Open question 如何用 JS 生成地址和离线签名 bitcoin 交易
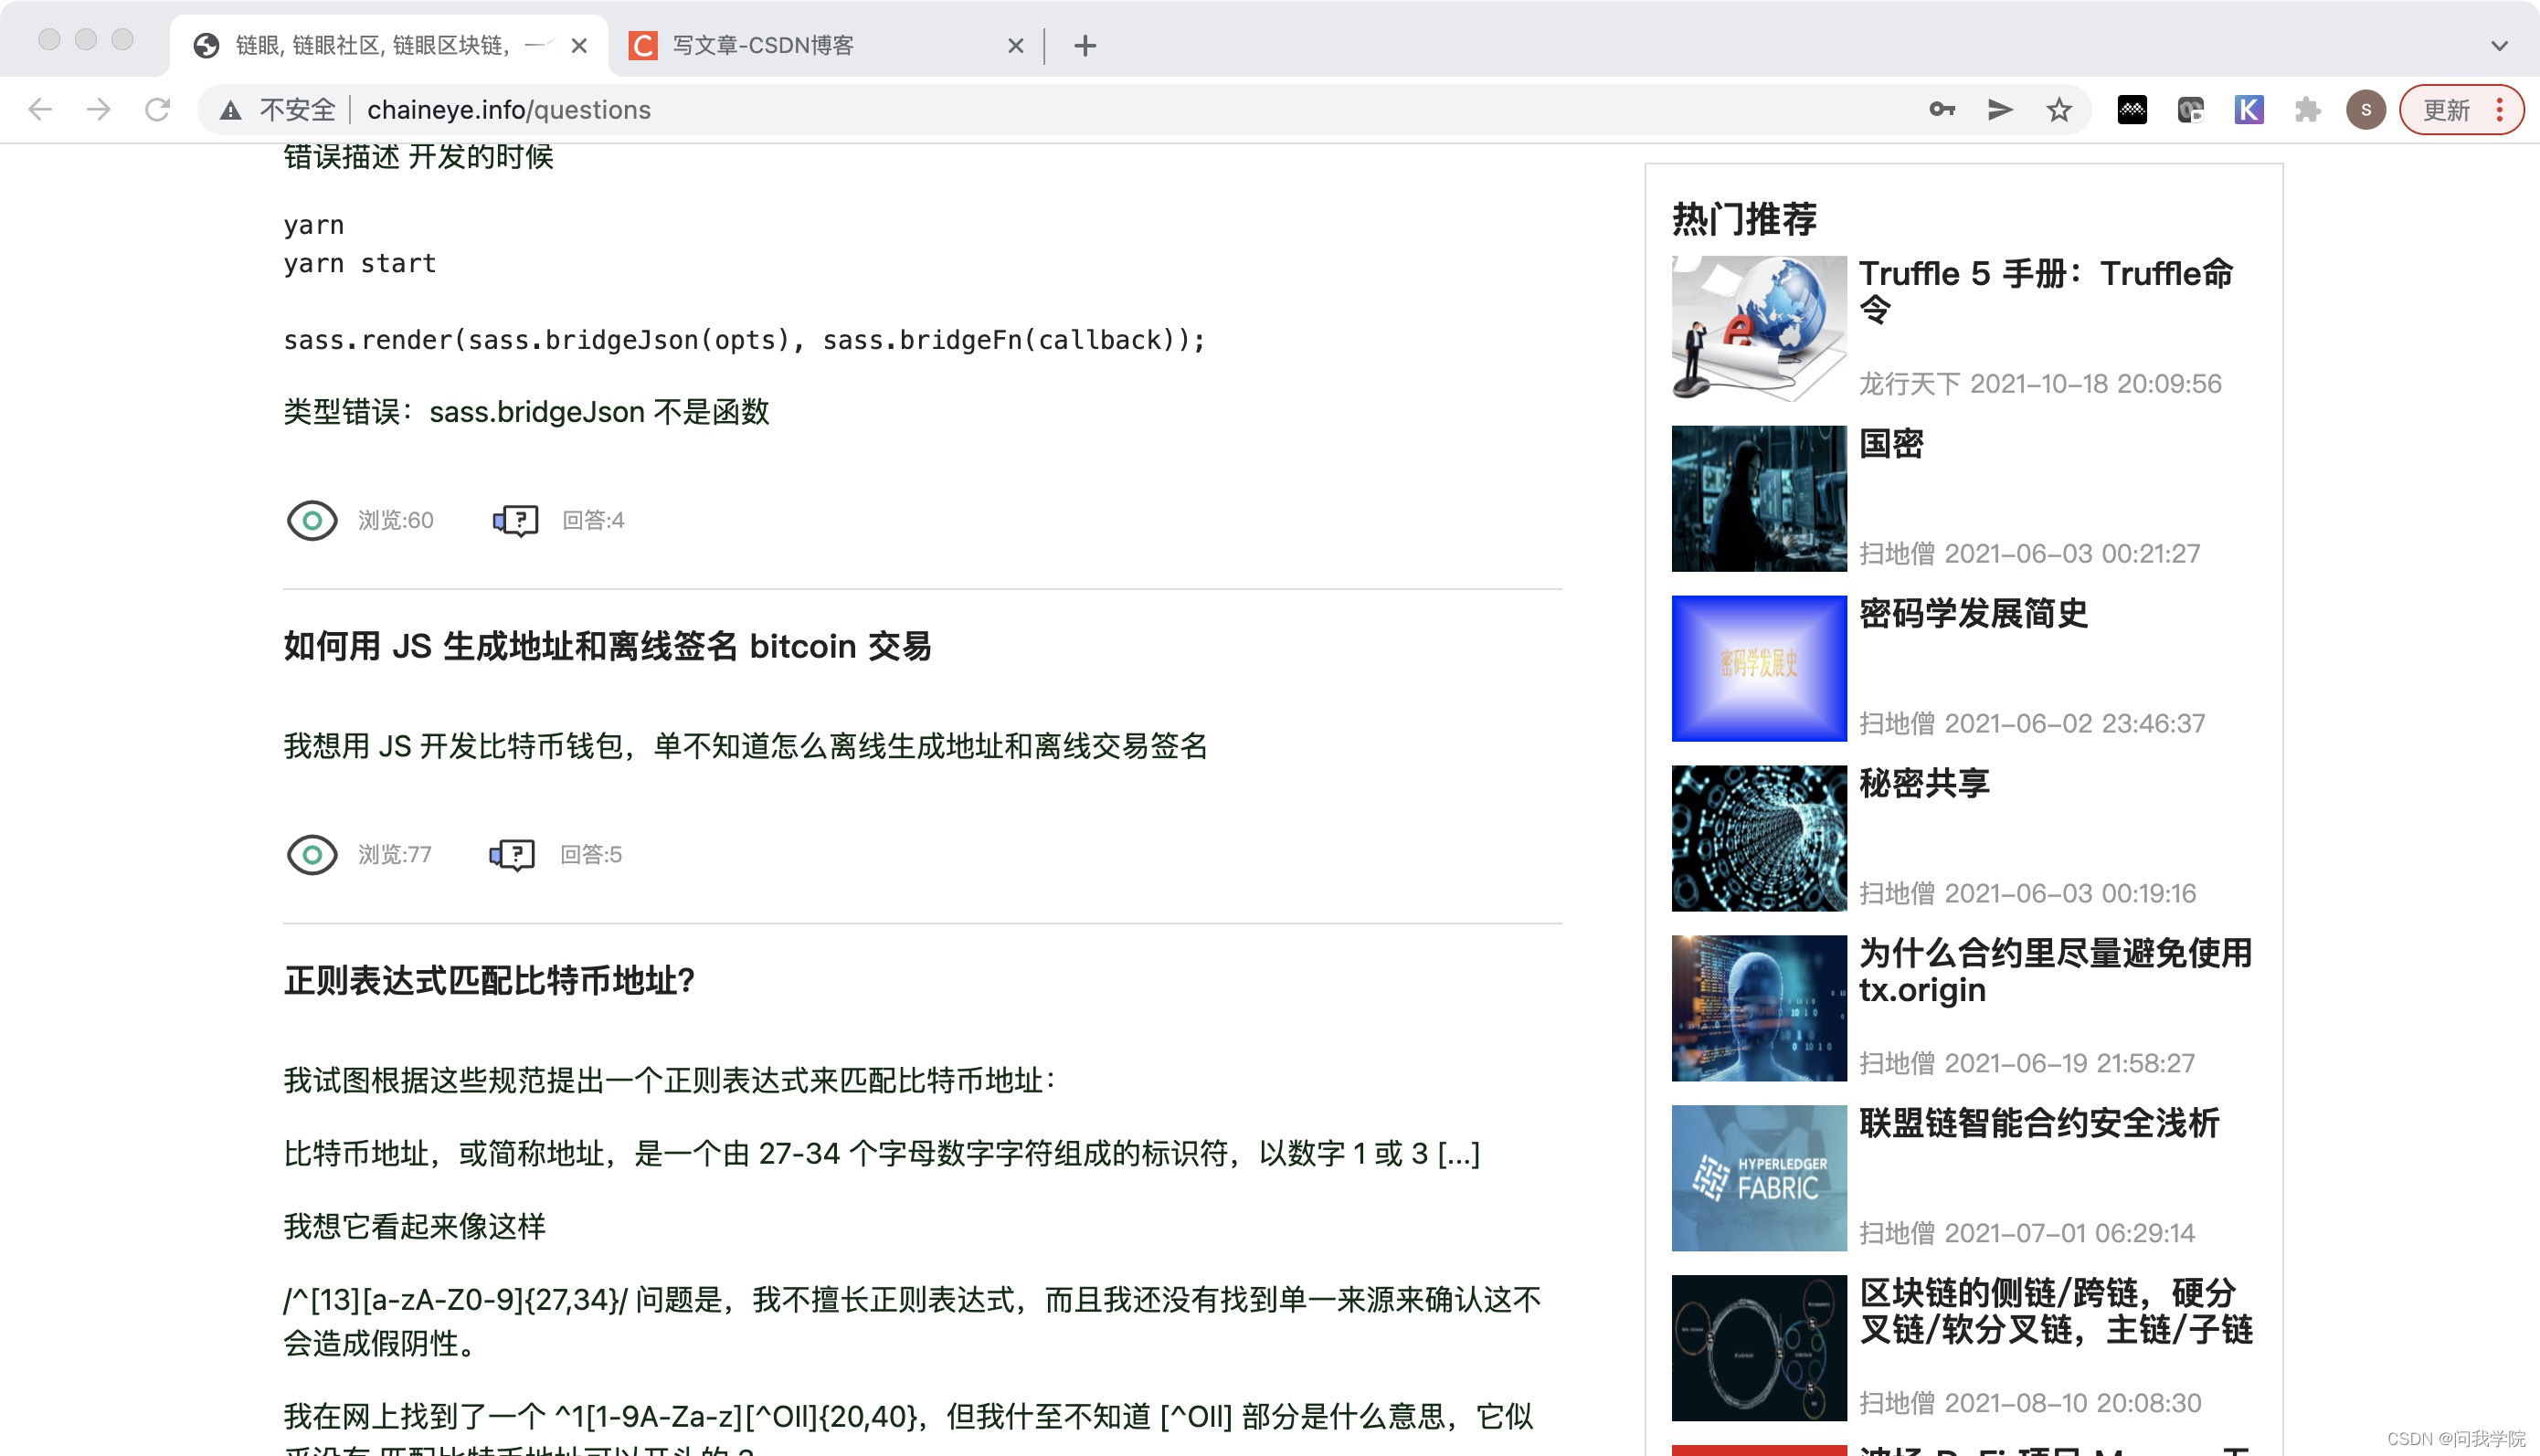2540x1456 pixels. coord(607,647)
